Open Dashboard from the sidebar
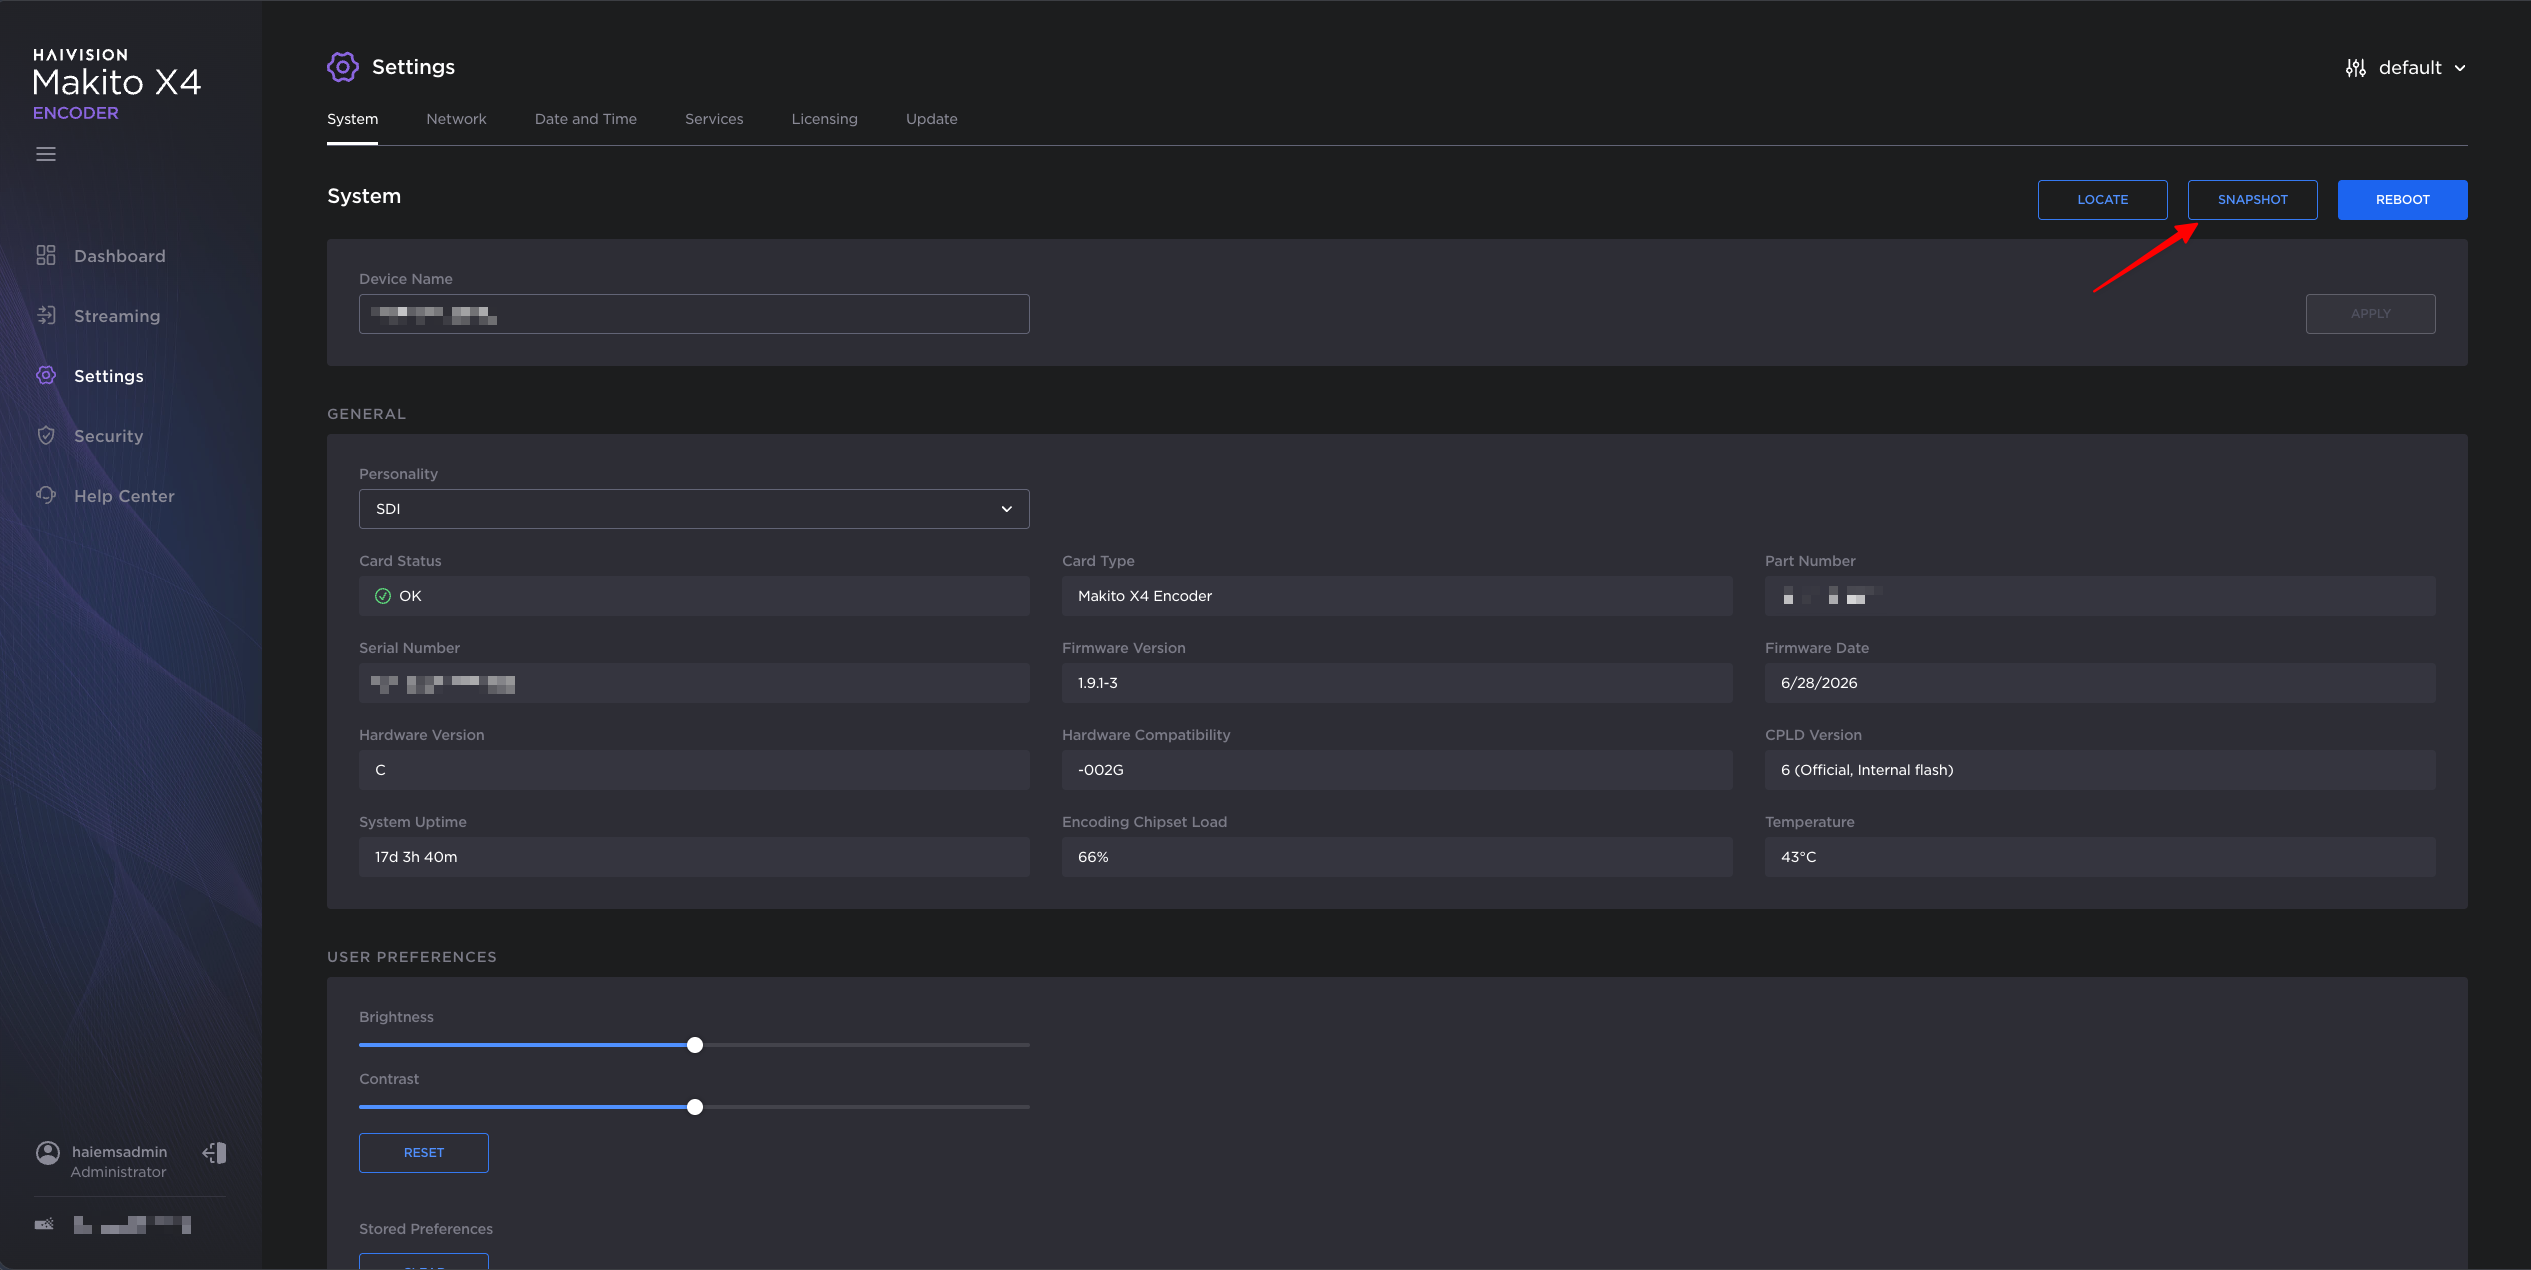This screenshot has height=1270, width=2531. [x=120, y=256]
